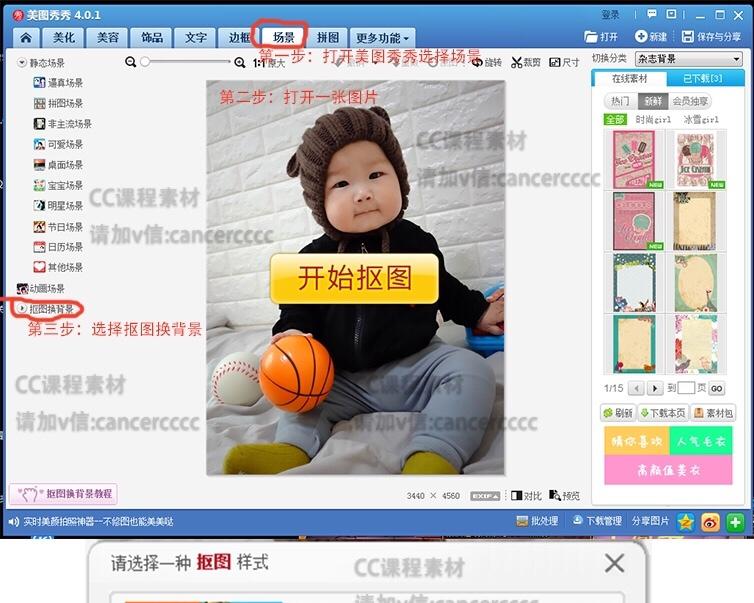This screenshot has height=603, width=754.
Task: Open 批处理 batch processing
Action: point(538,521)
